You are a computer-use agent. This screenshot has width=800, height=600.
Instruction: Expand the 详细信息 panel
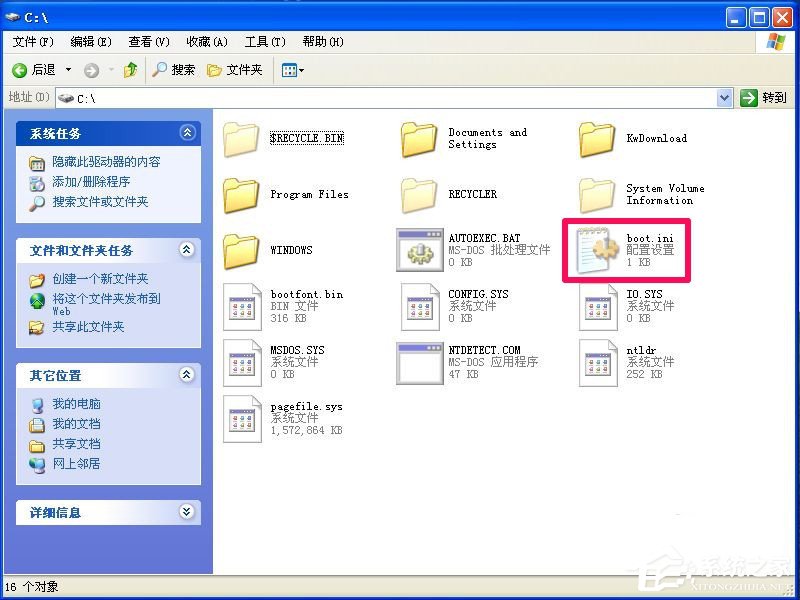pos(186,512)
